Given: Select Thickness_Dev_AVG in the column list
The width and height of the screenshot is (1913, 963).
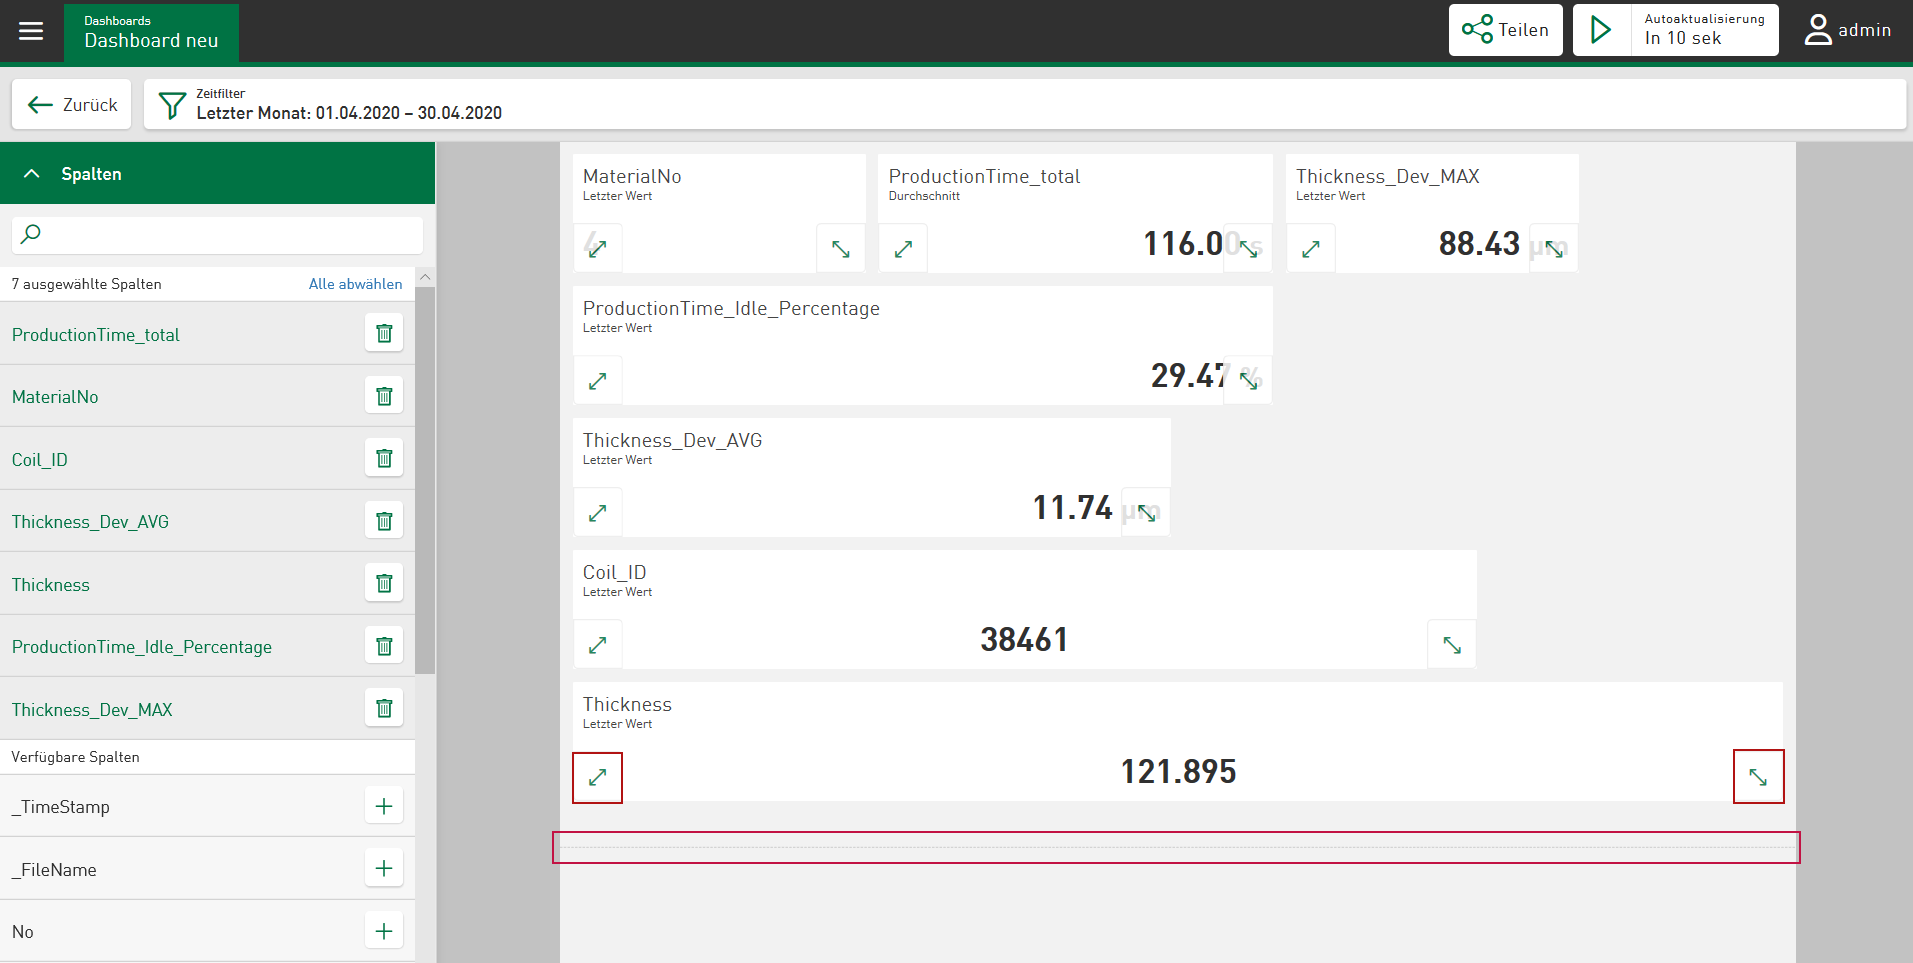Looking at the screenshot, I should coord(90,522).
